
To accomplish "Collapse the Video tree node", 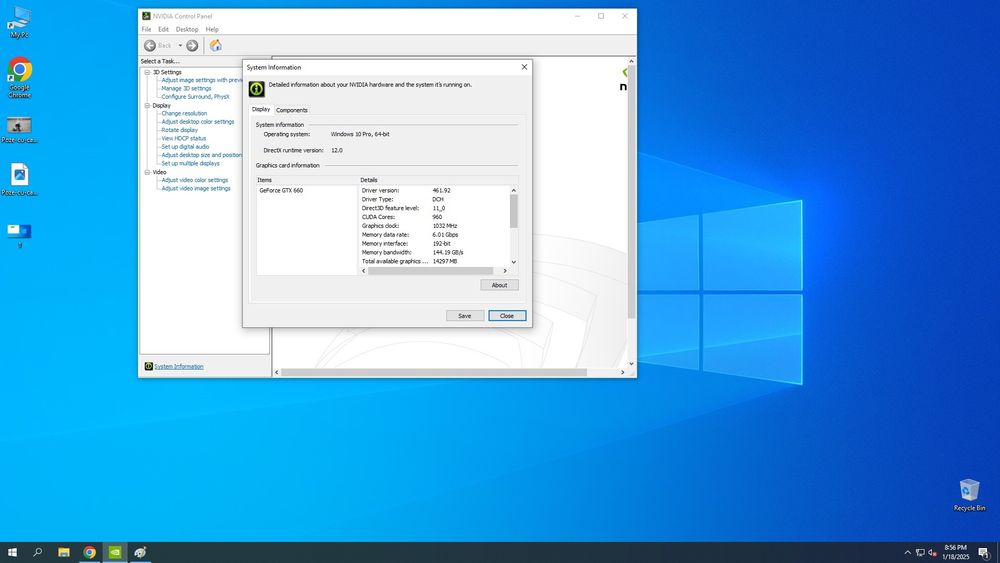I will pyautogui.click(x=147, y=172).
